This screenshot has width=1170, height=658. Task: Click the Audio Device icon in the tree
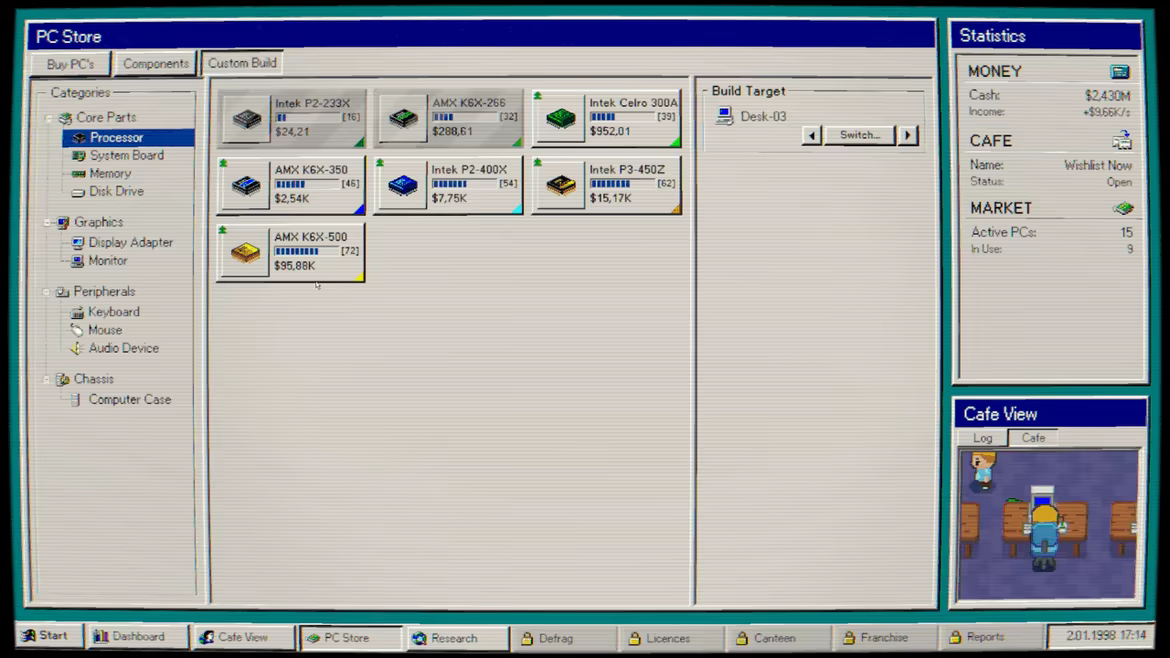pyautogui.click(x=77, y=348)
